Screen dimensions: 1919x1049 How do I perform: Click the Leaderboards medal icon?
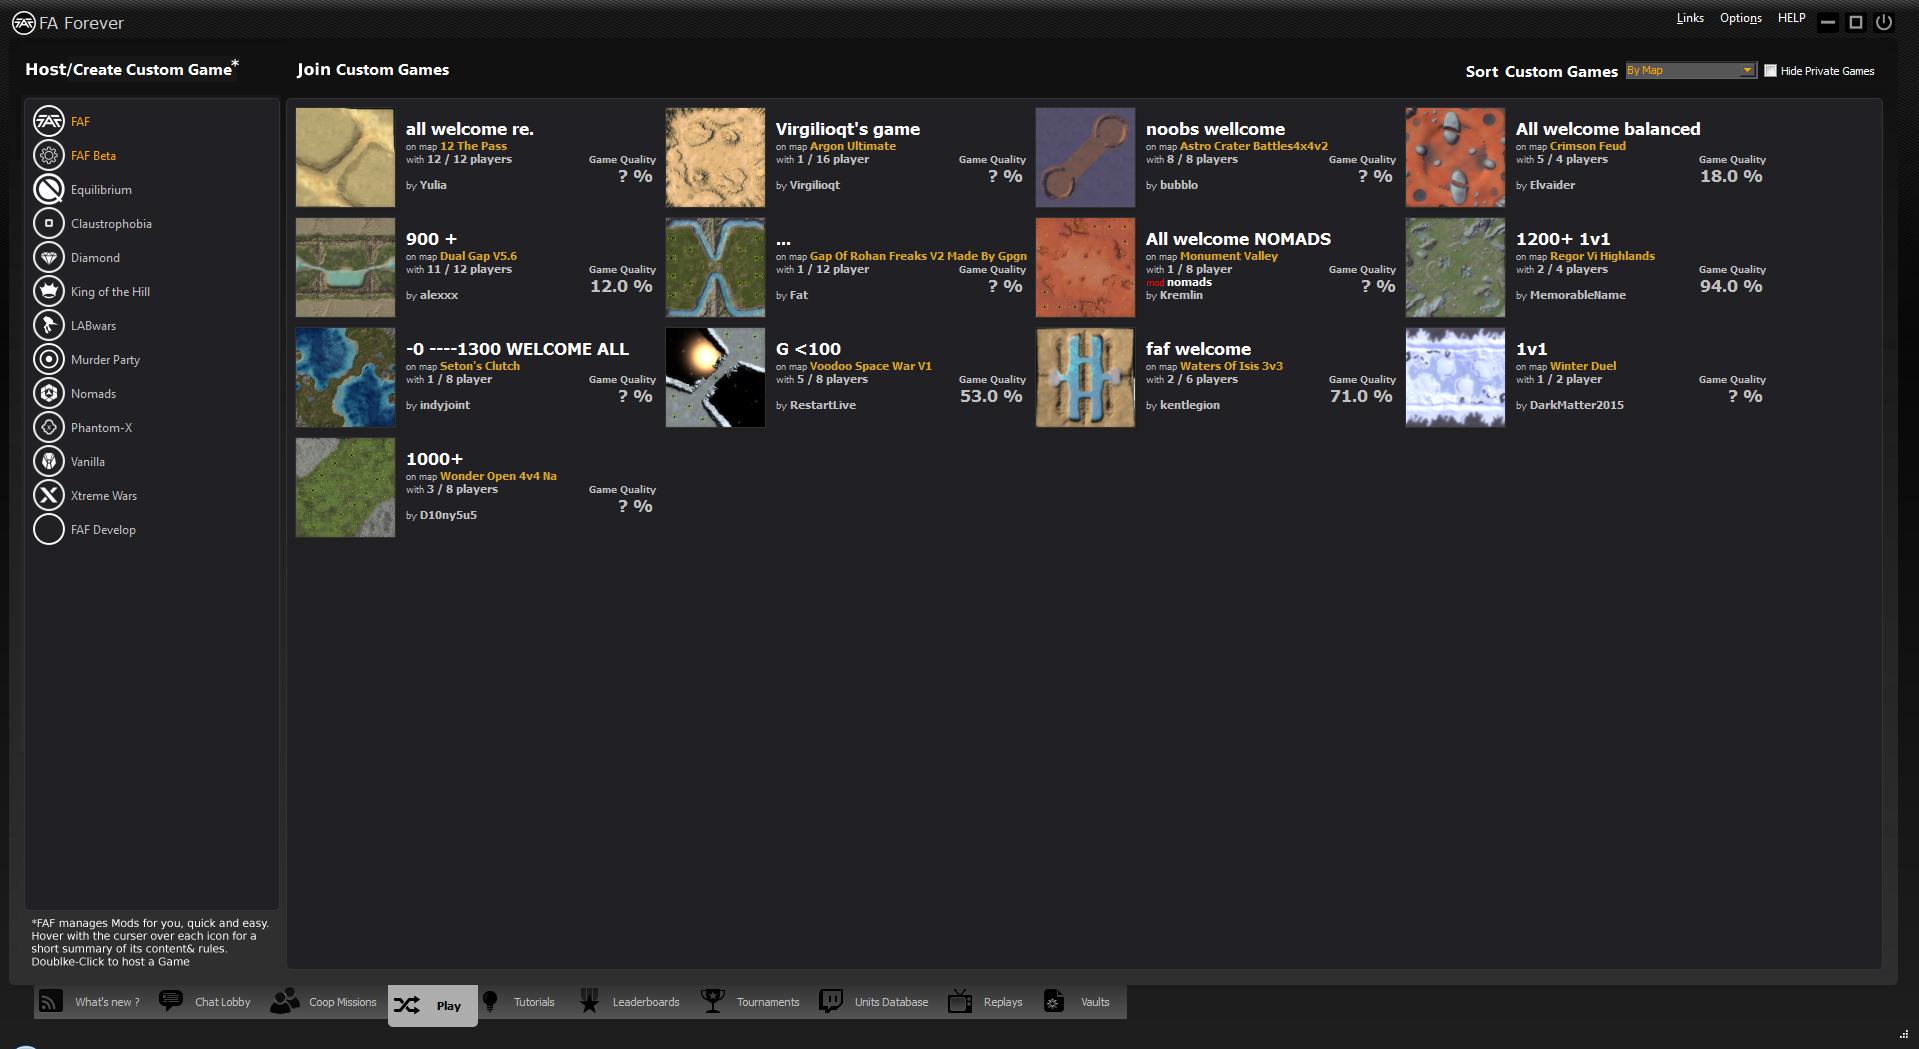[x=589, y=1001]
